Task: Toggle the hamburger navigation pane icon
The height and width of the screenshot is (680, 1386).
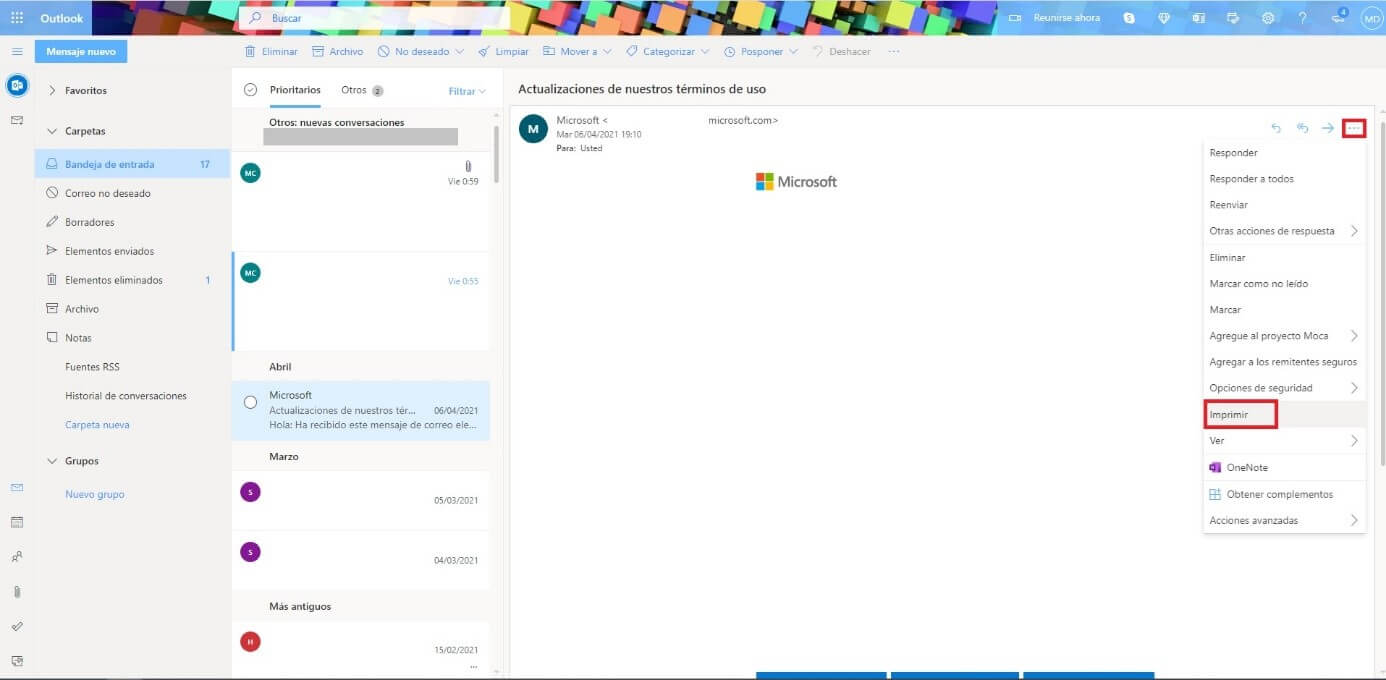Action: [17, 51]
